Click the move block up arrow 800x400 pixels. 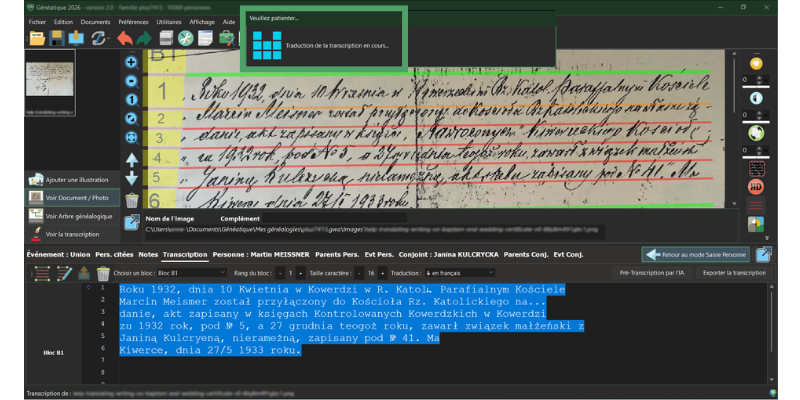(x=131, y=160)
